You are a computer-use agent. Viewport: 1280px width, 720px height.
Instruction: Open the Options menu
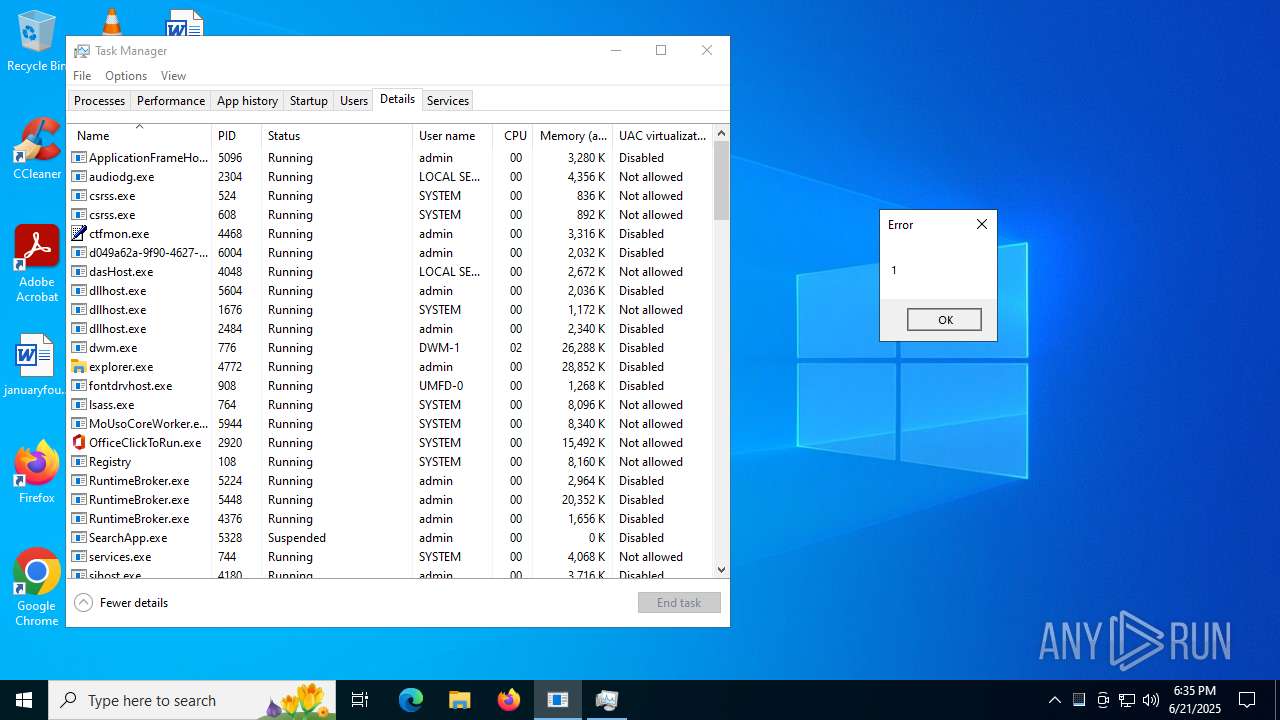coord(126,76)
